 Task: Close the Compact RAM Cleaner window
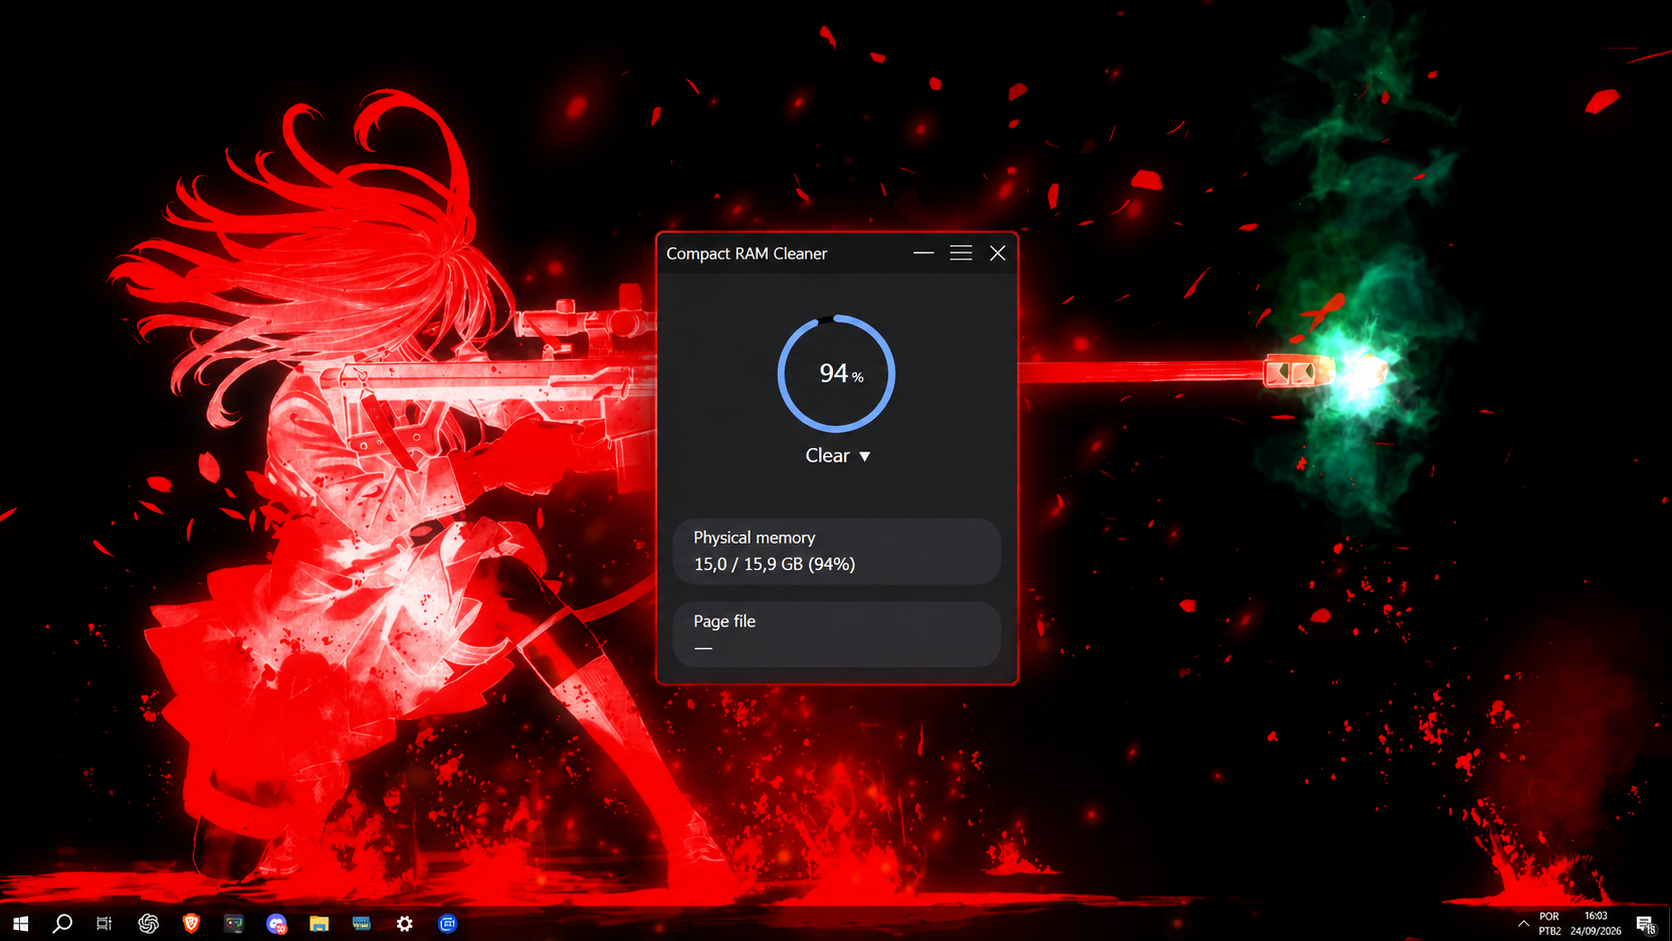point(998,253)
